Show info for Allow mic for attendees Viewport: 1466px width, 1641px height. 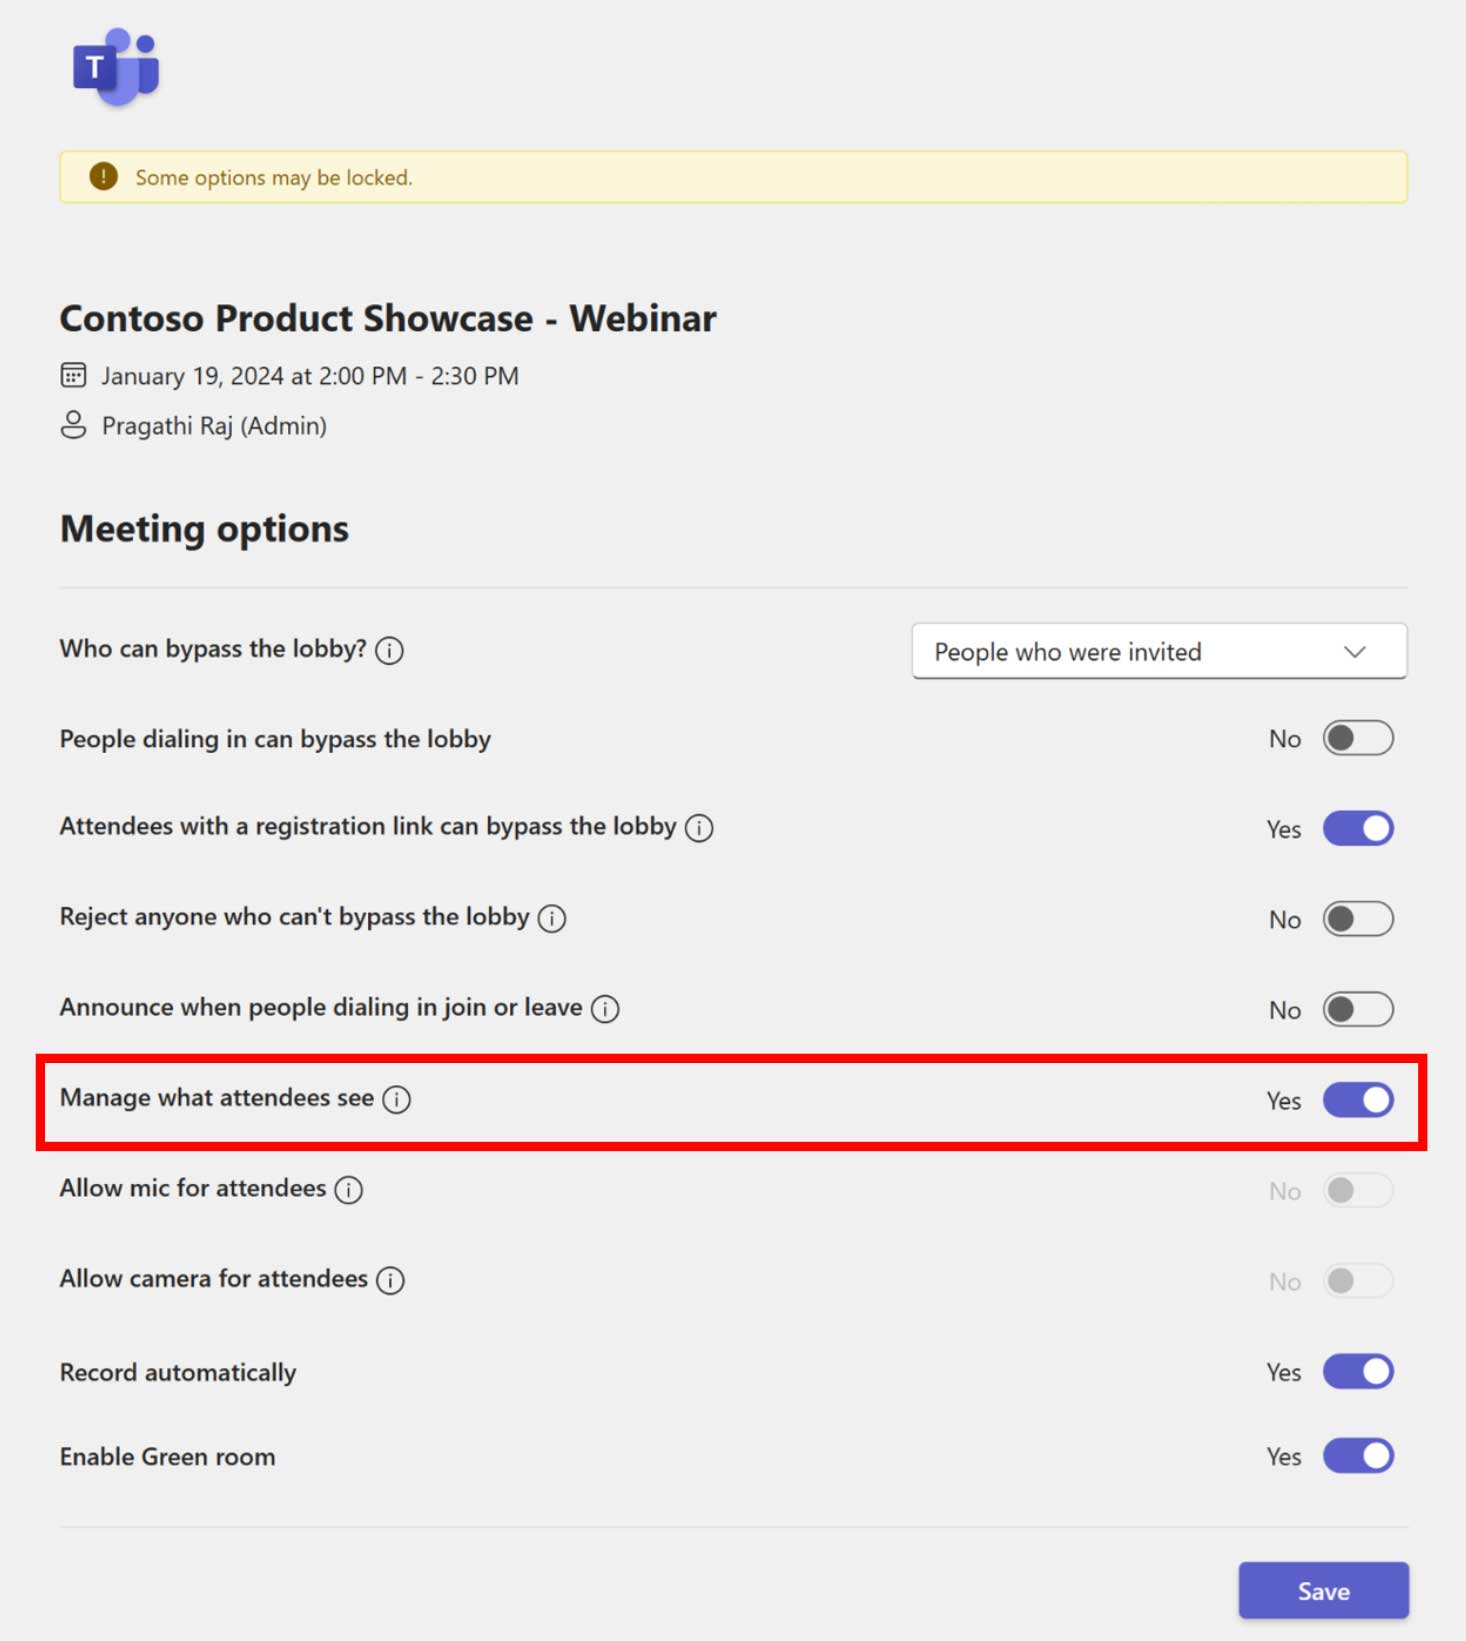[x=348, y=1190]
